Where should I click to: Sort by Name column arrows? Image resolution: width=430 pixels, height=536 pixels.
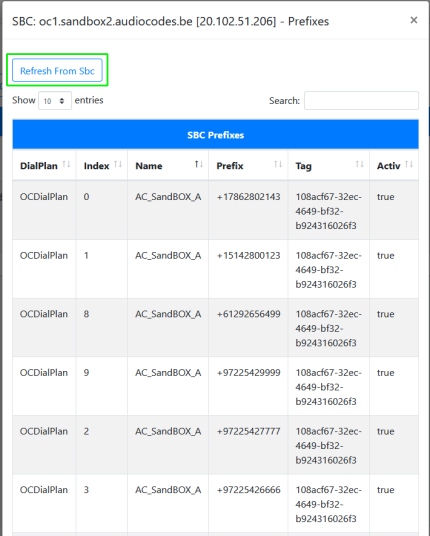pyautogui.click(x=199, y=164)
